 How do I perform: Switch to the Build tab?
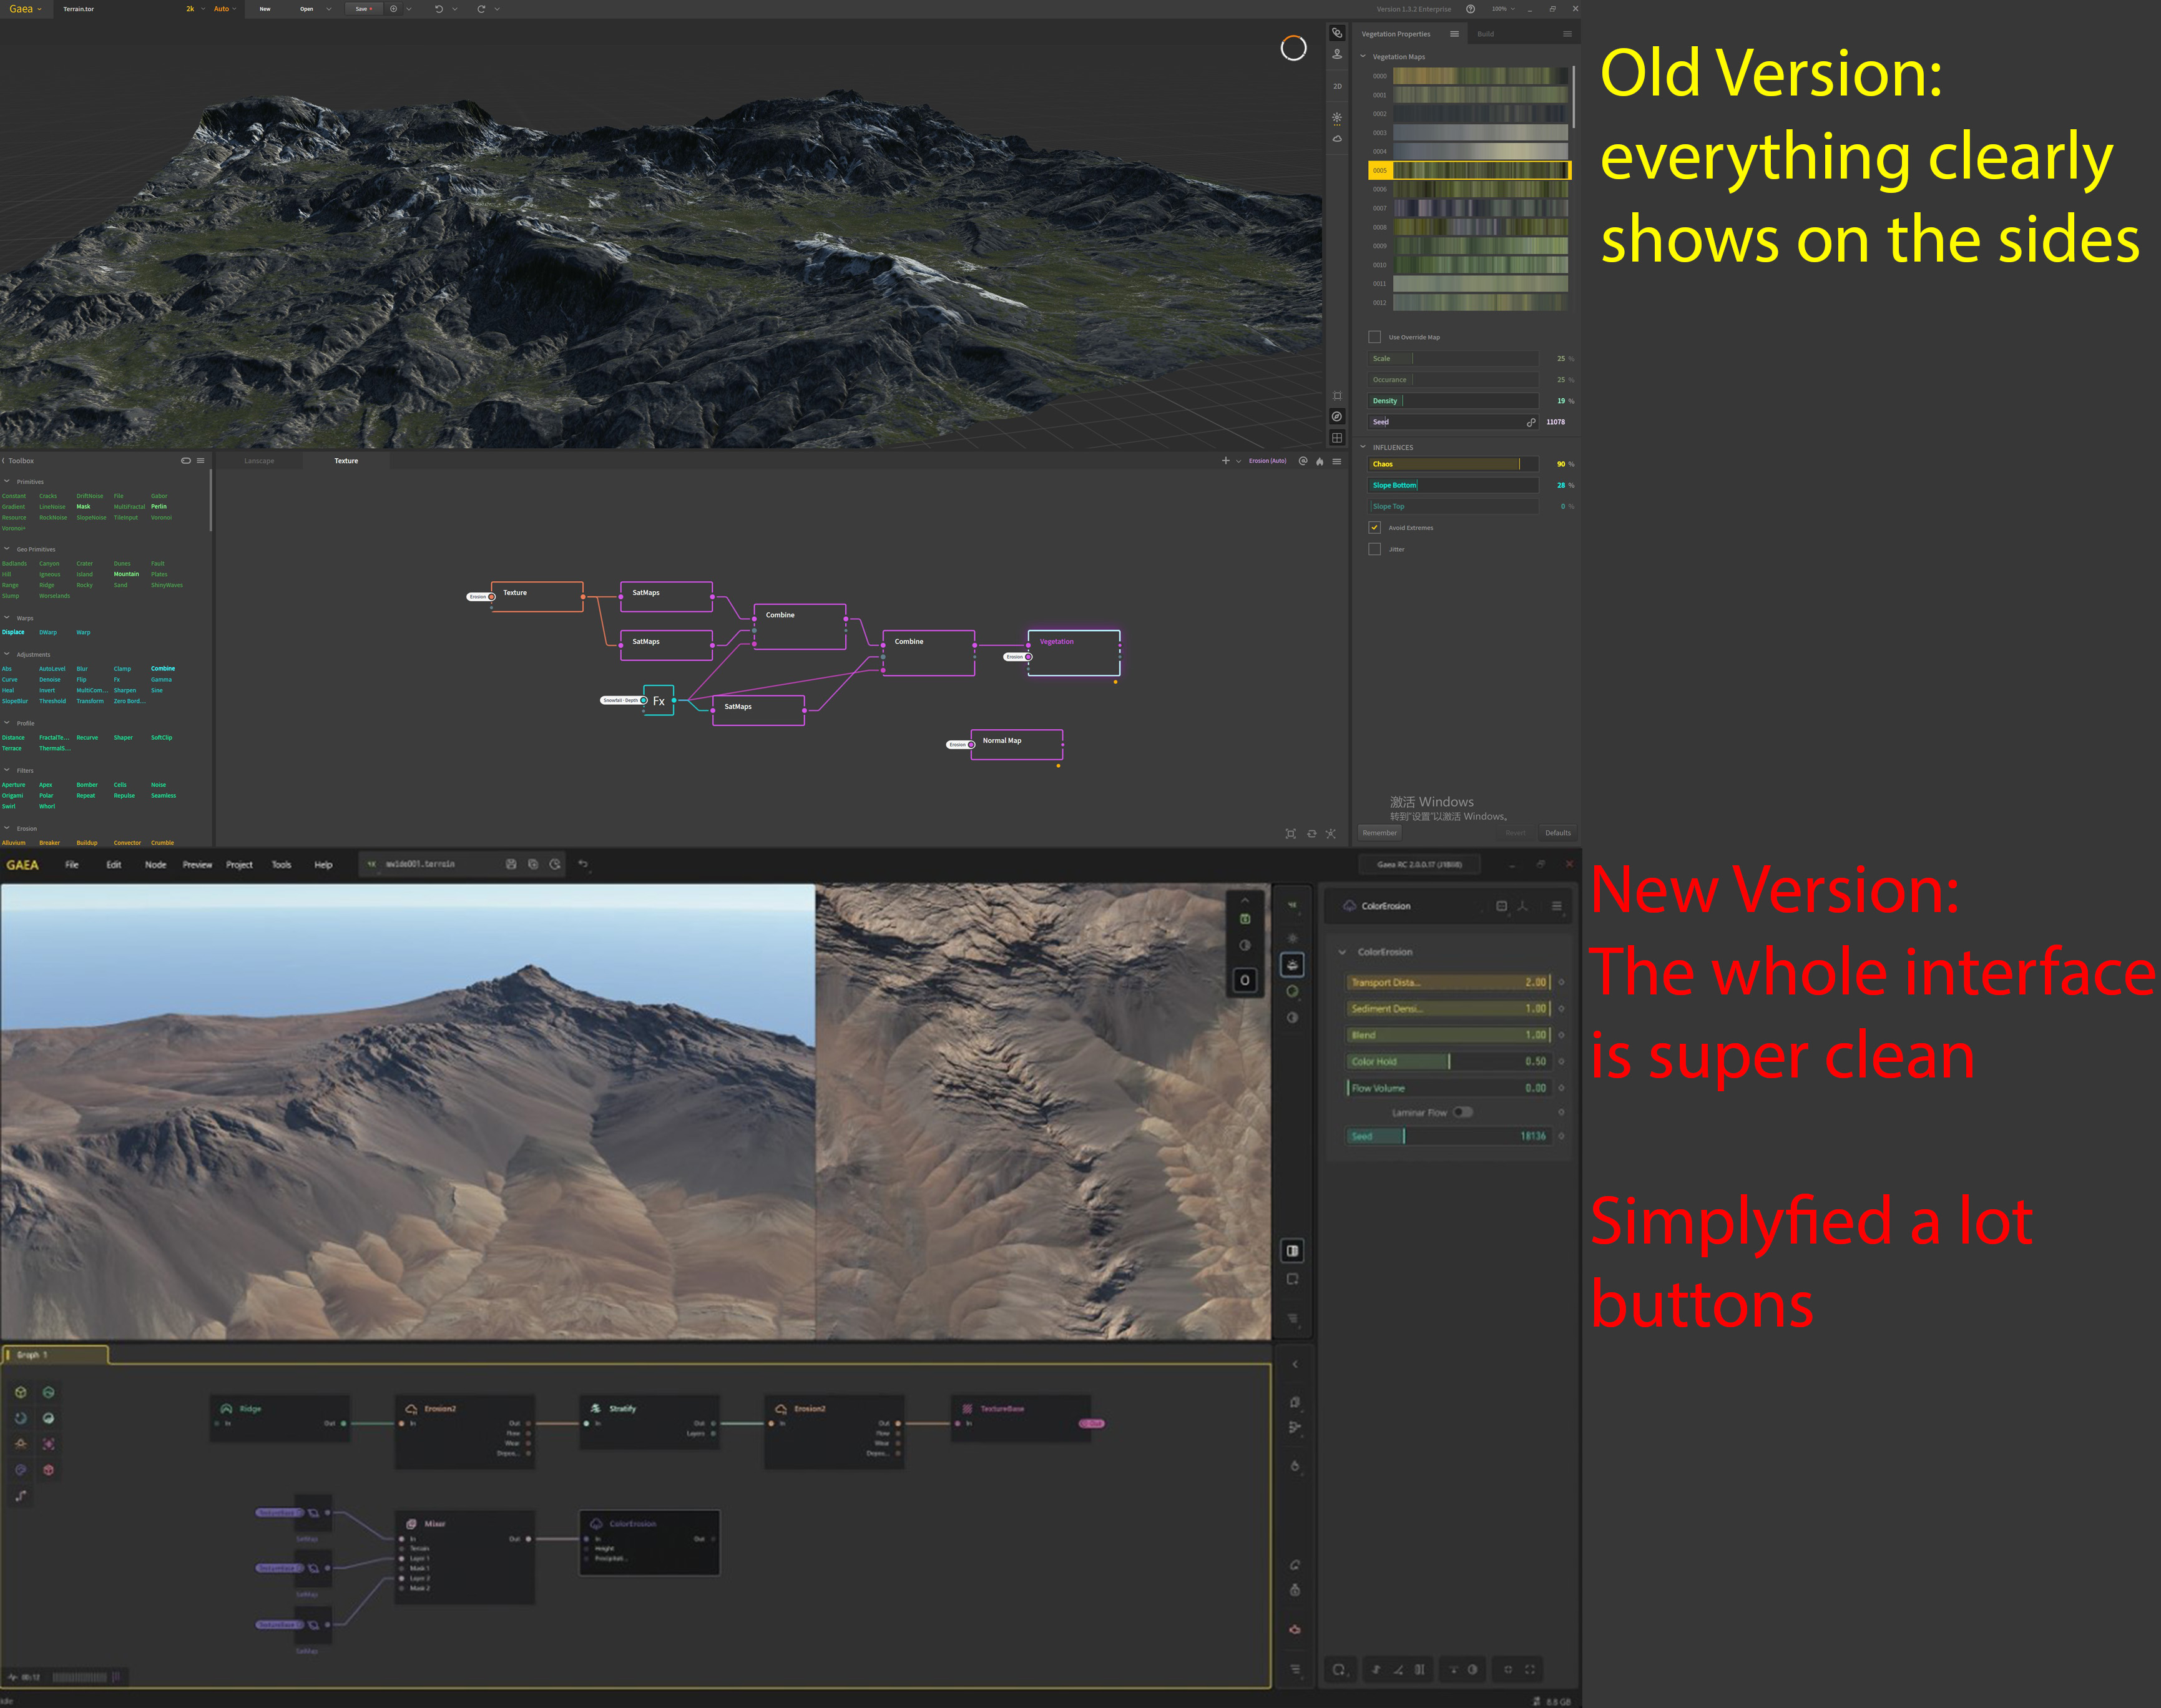coord(1485,34)
